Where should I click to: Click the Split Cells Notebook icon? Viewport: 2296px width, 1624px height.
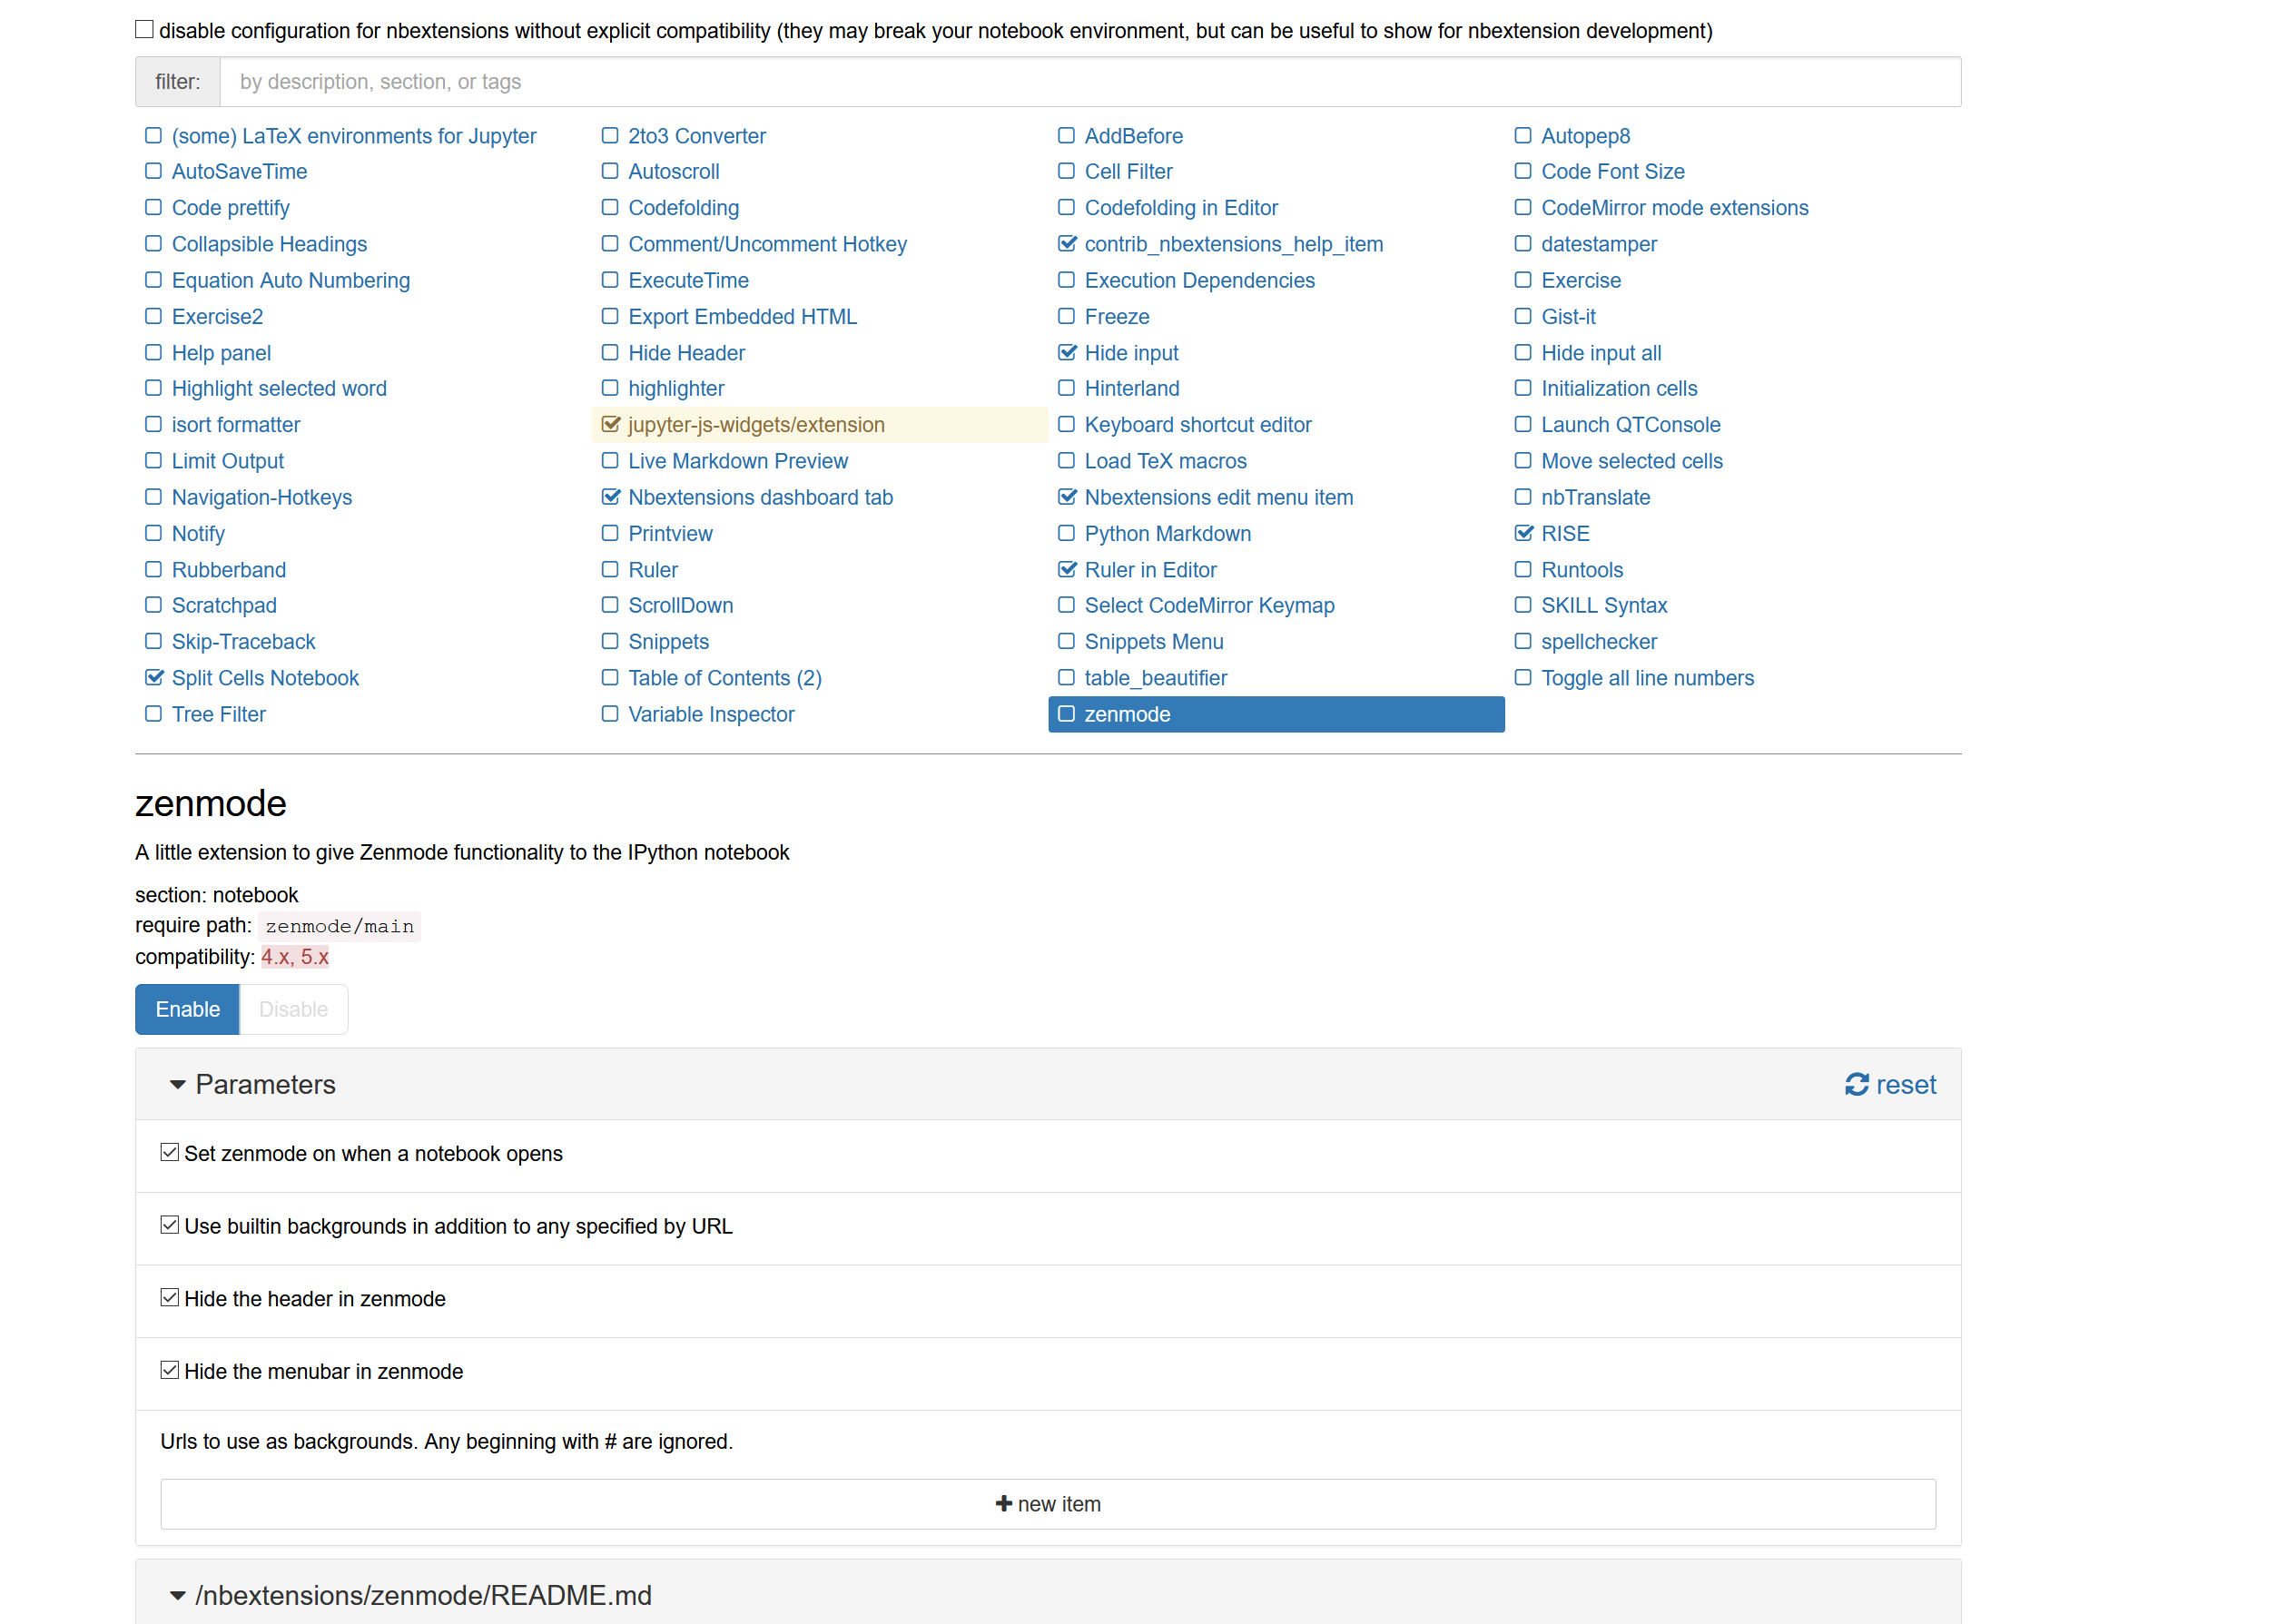pos(153,678)
